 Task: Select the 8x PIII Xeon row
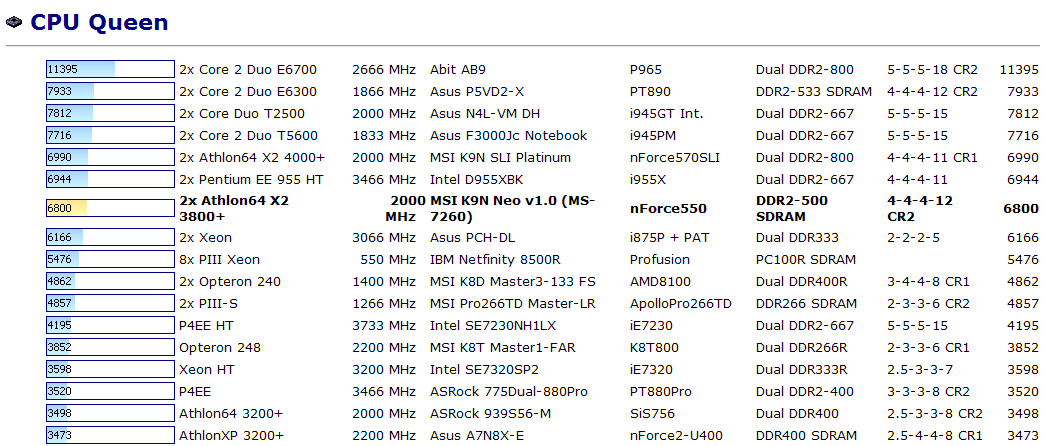542,259
